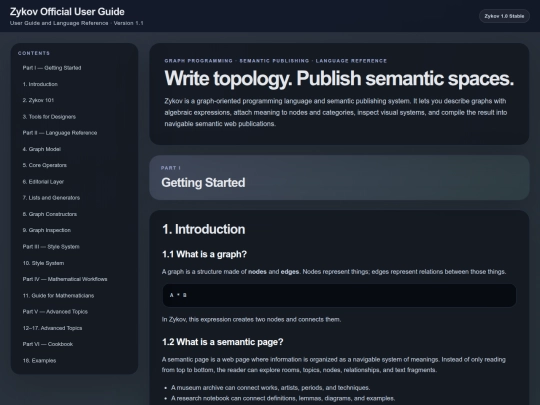Viewport: 540px width, 405px height.
Task: Open Part III — Style System link
Action: [51, 247]
